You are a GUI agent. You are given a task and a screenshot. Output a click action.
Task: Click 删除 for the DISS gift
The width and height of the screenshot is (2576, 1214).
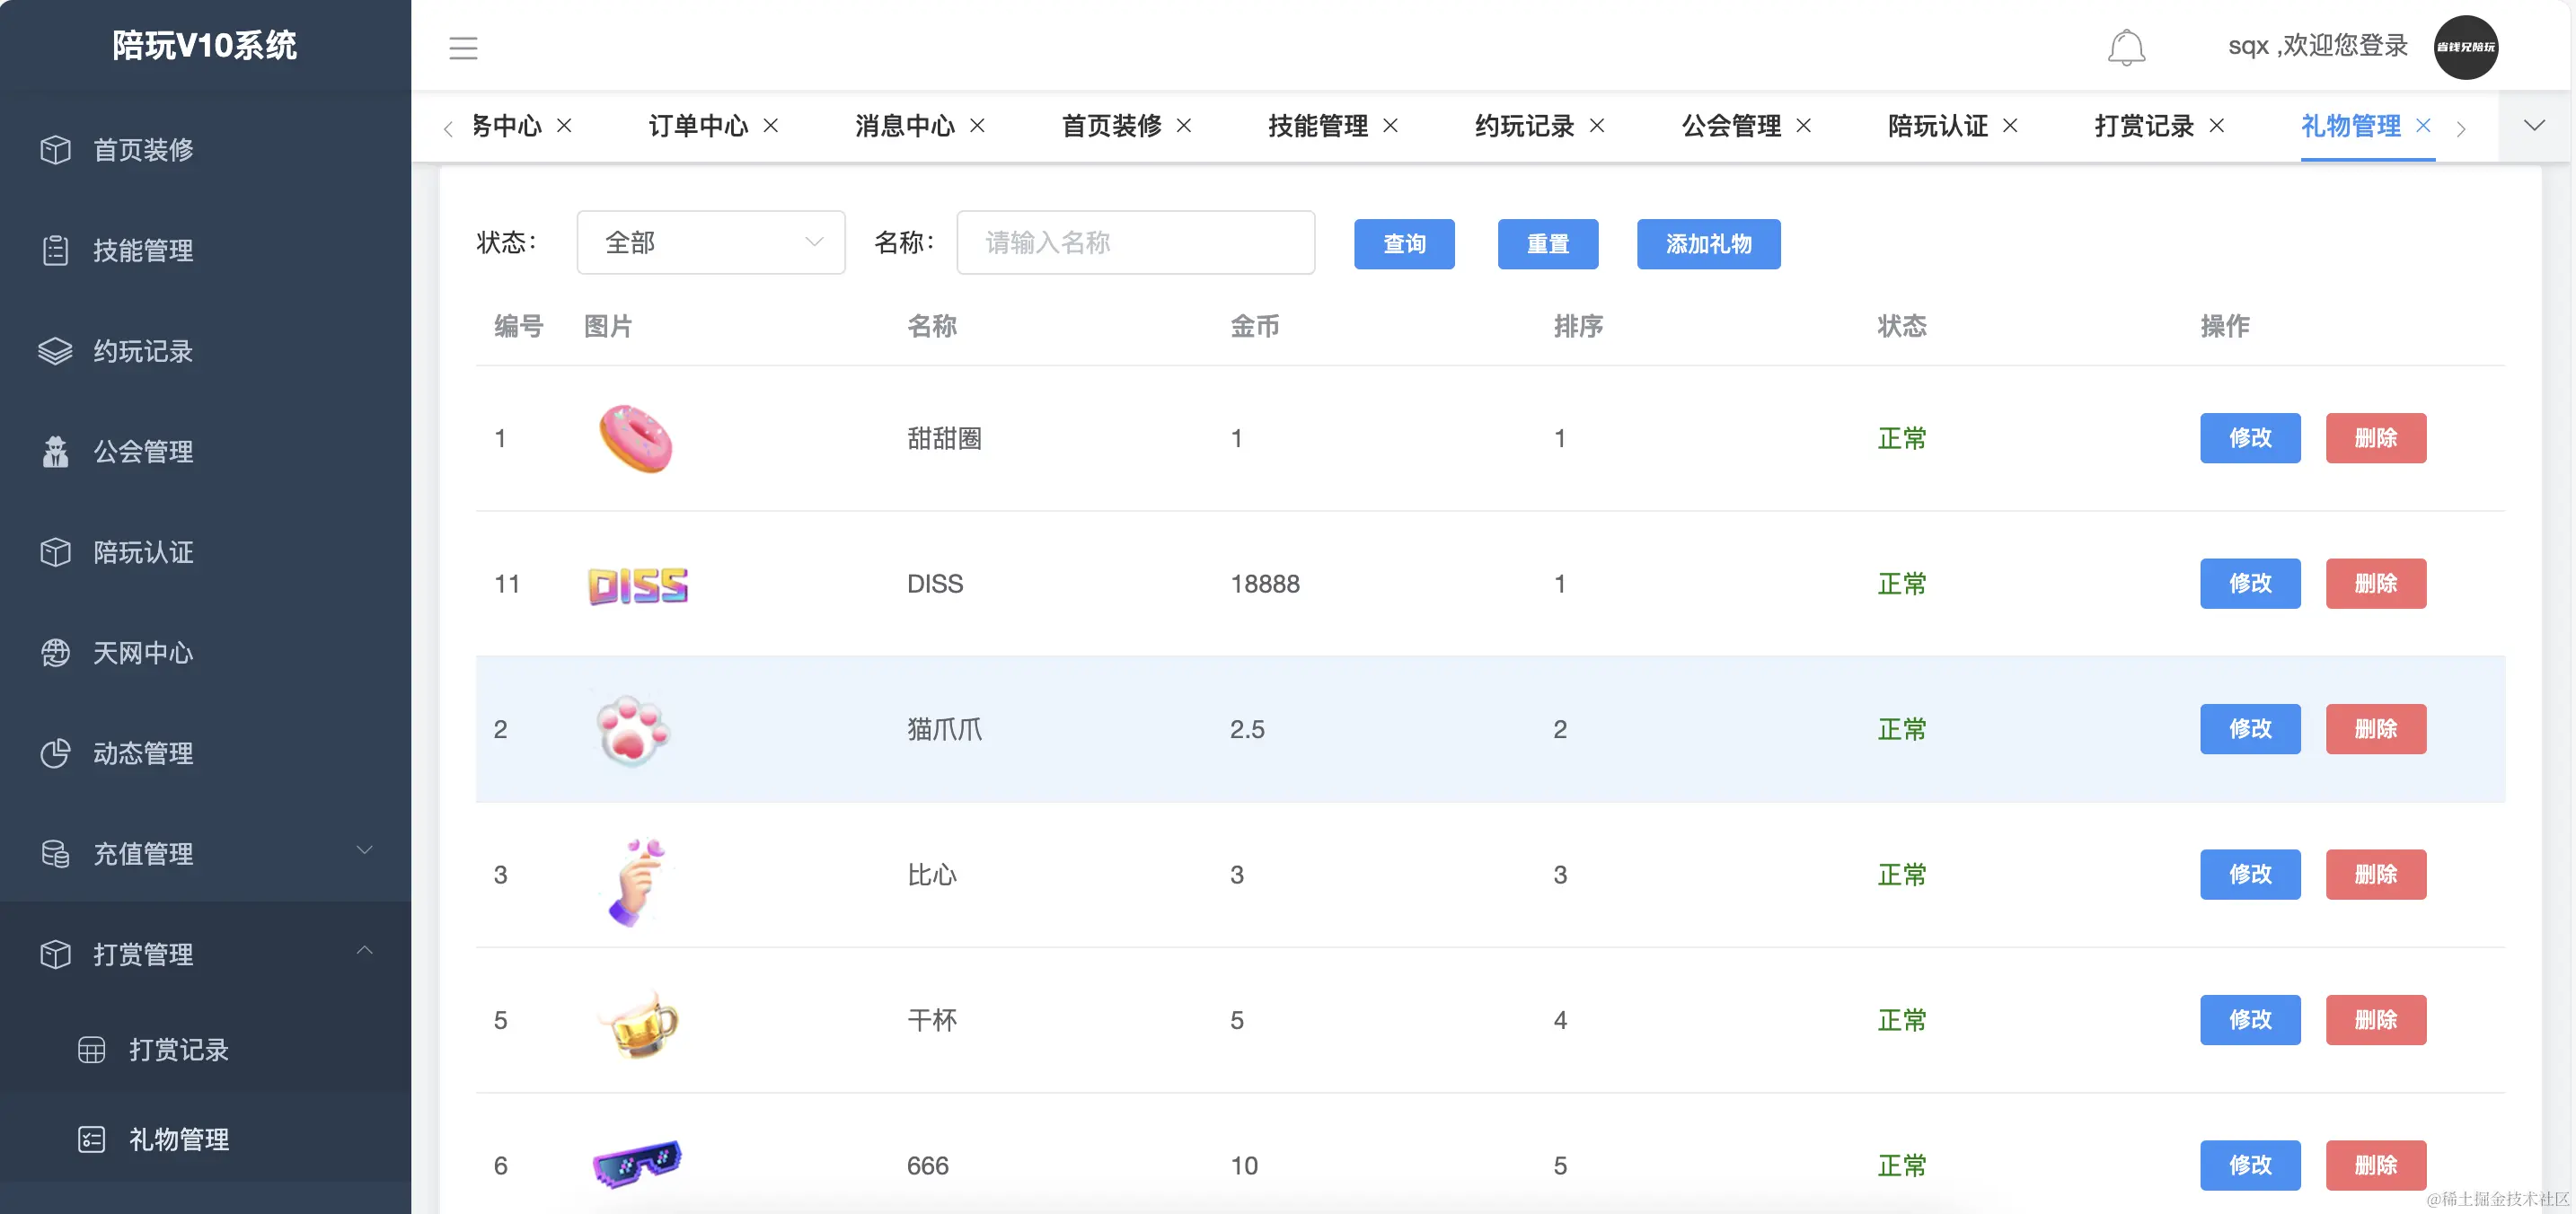(2375, 583)
